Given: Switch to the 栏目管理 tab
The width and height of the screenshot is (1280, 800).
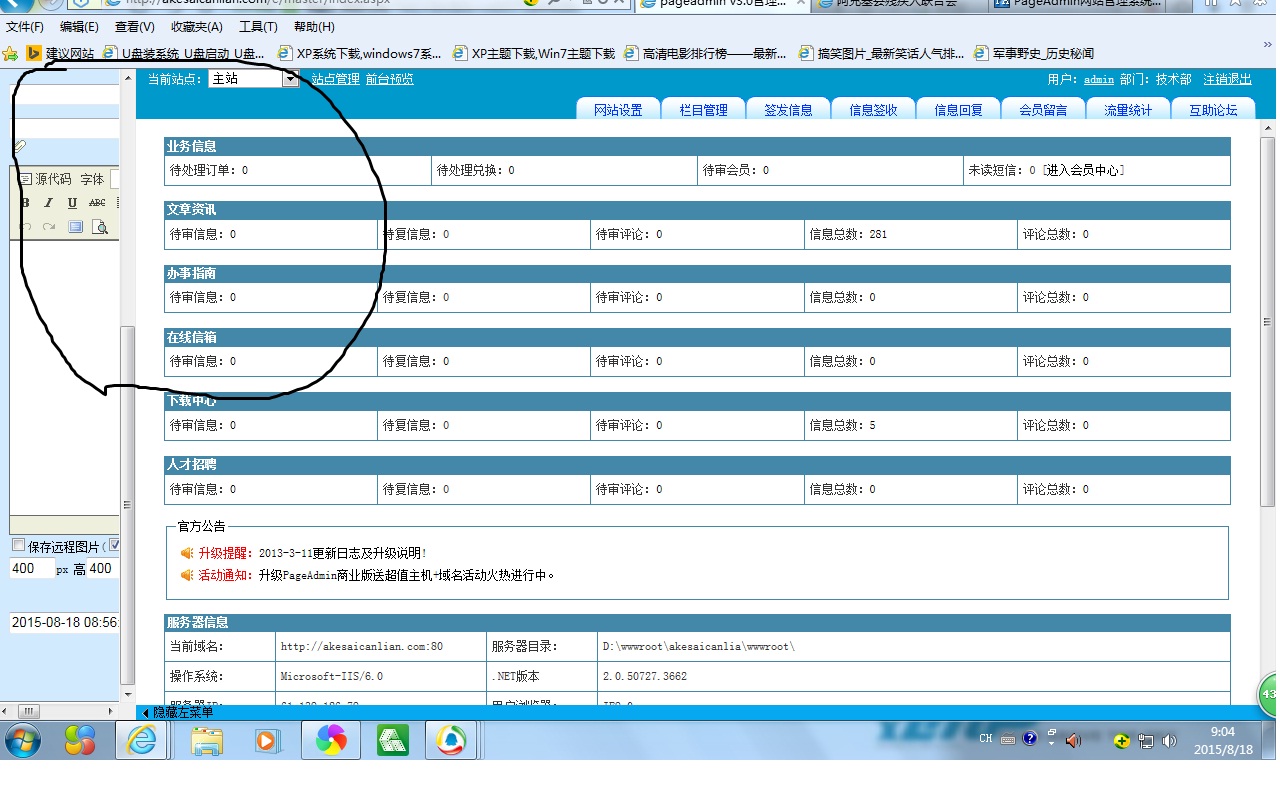Looking at the screenshot, I should (x=703, y=110).
